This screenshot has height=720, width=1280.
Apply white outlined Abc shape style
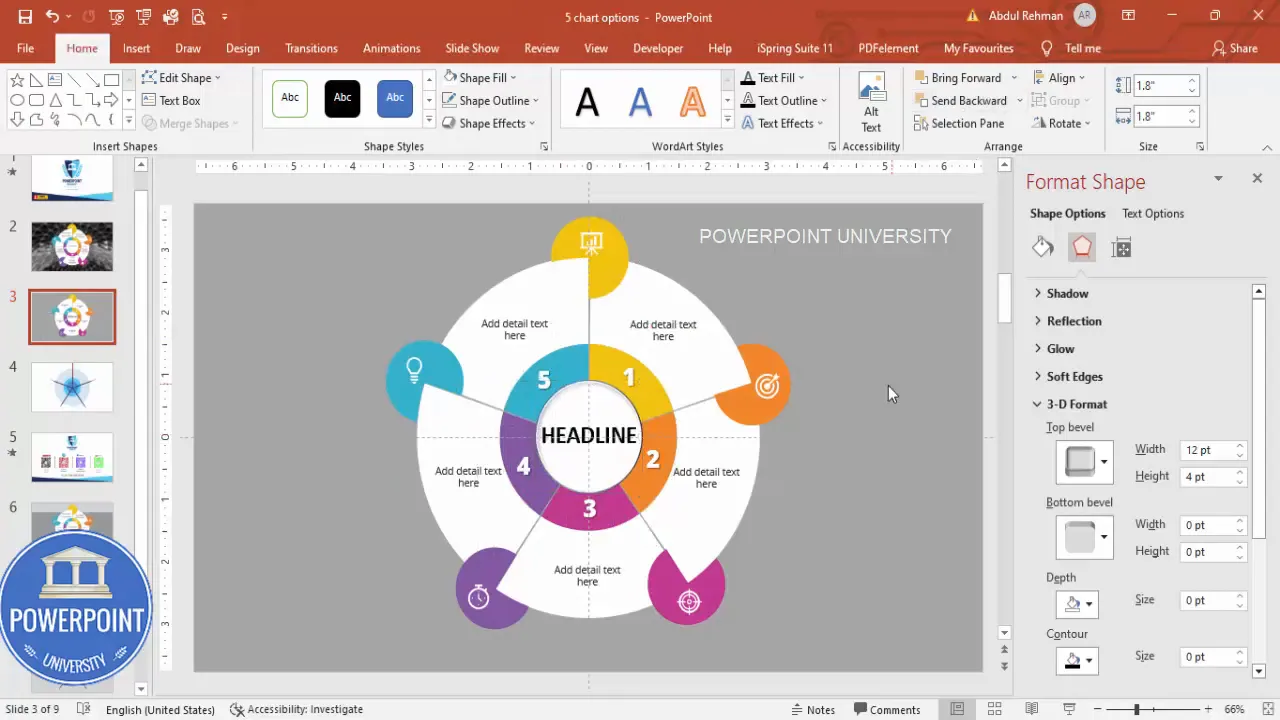click(x=290, y=98)
